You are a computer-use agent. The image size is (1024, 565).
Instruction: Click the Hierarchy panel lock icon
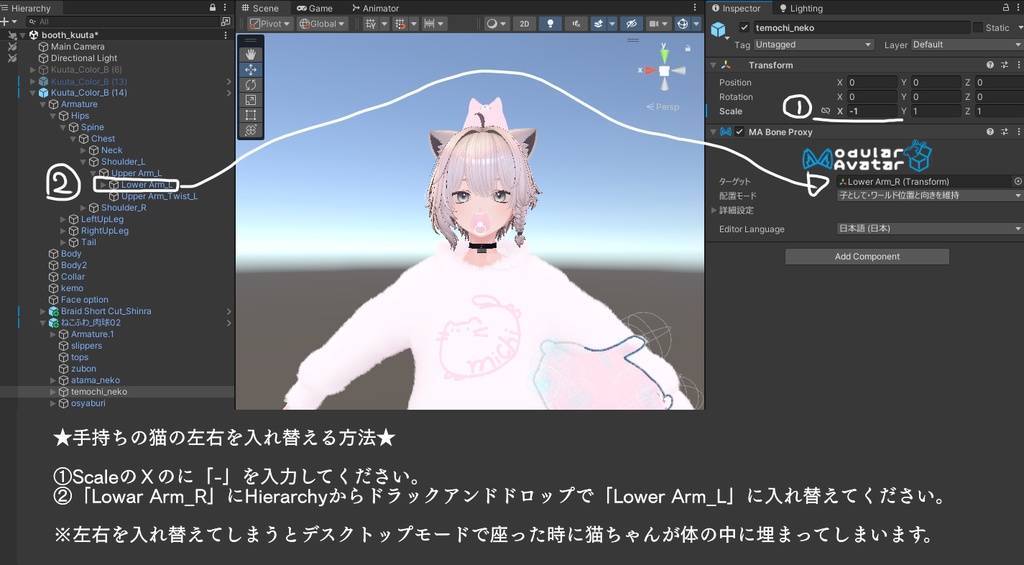point(213,7)
